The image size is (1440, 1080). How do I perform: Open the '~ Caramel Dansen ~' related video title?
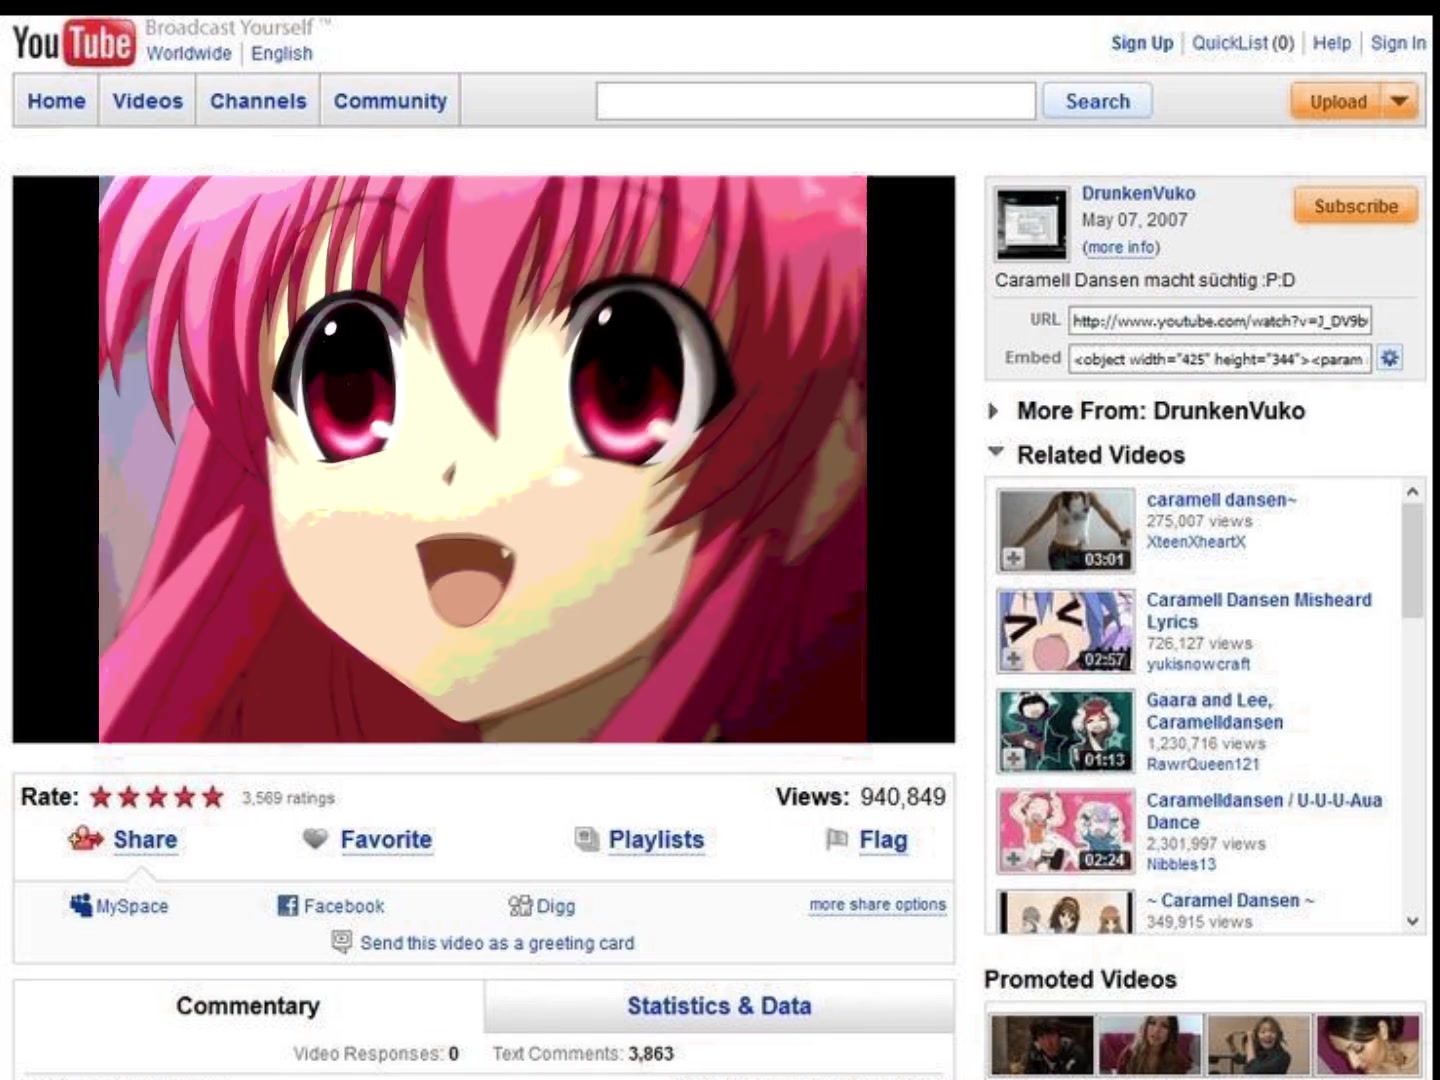click(x=1230, y=900)
